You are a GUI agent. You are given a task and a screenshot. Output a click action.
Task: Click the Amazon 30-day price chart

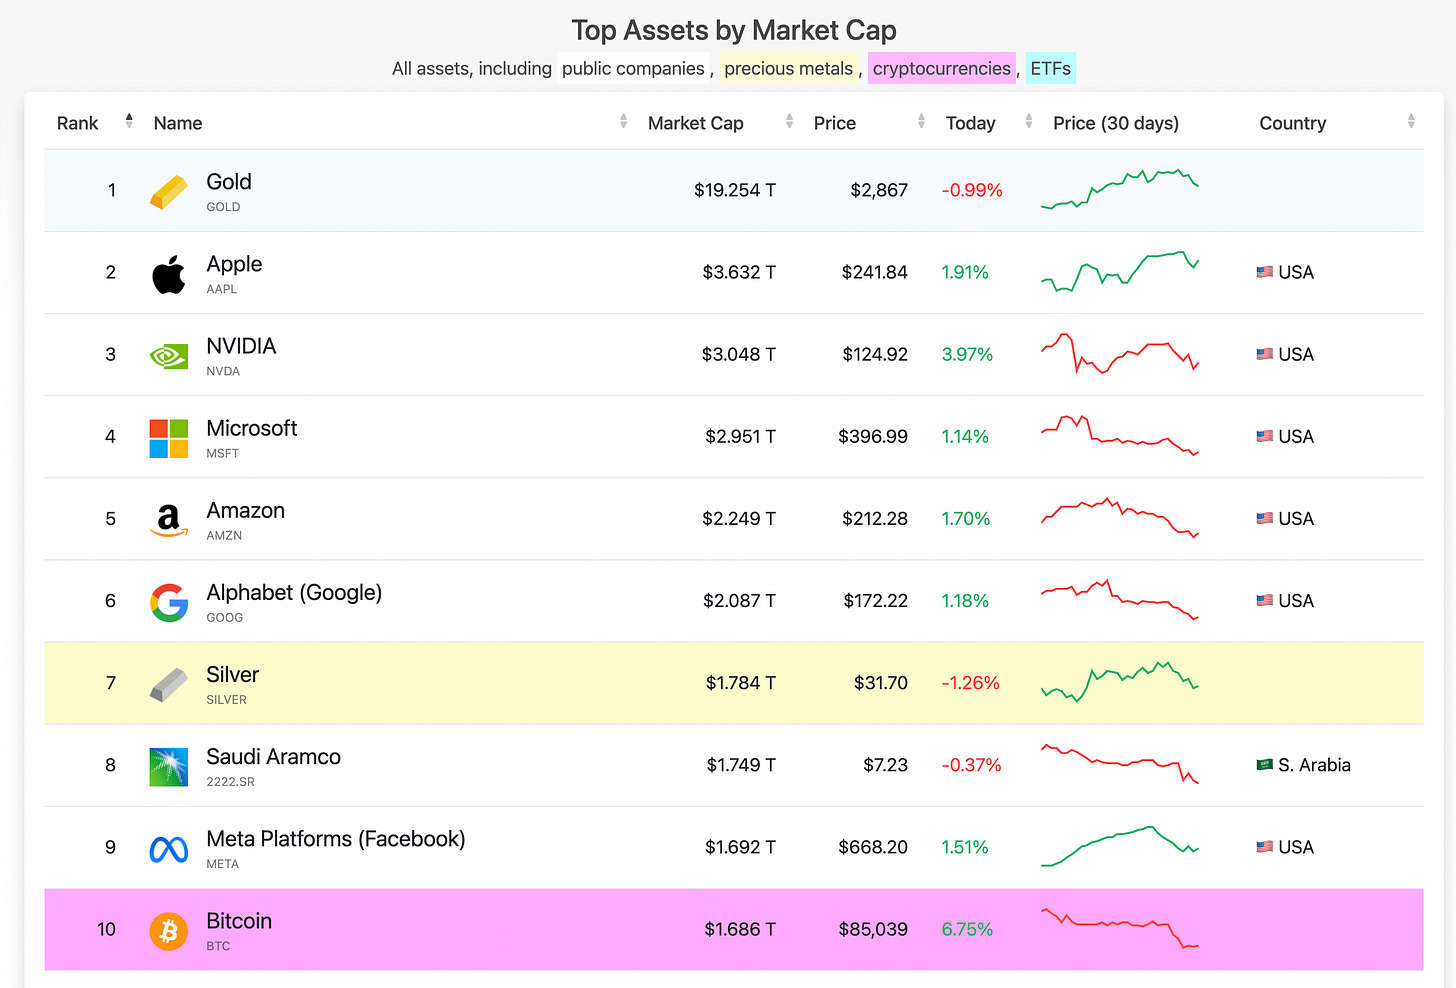1120,518
